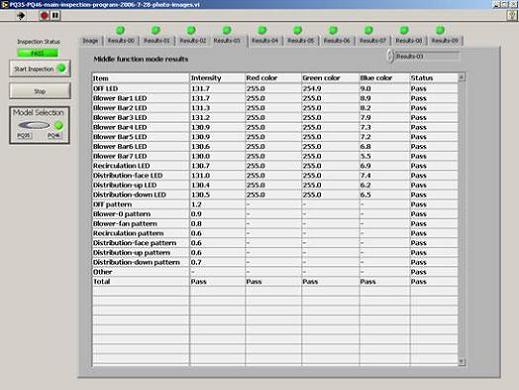This screenshot has height=390, width=519.
Task: Open the Results-01 ring selector field
Action: [x=427, y=56]
